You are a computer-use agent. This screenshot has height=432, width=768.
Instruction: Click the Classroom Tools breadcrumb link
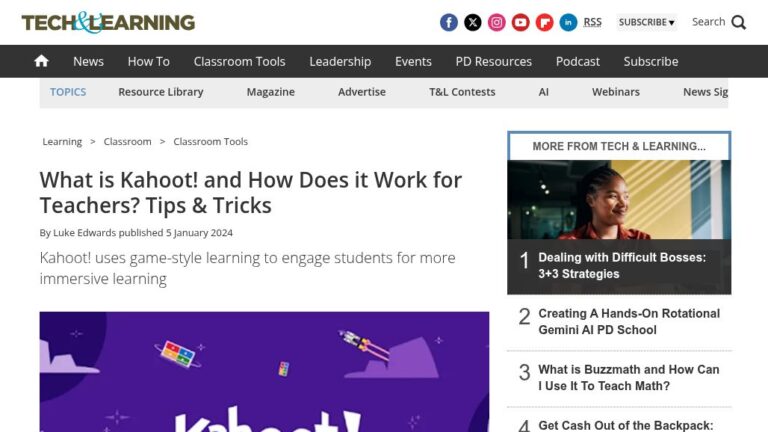click(211, 142)
